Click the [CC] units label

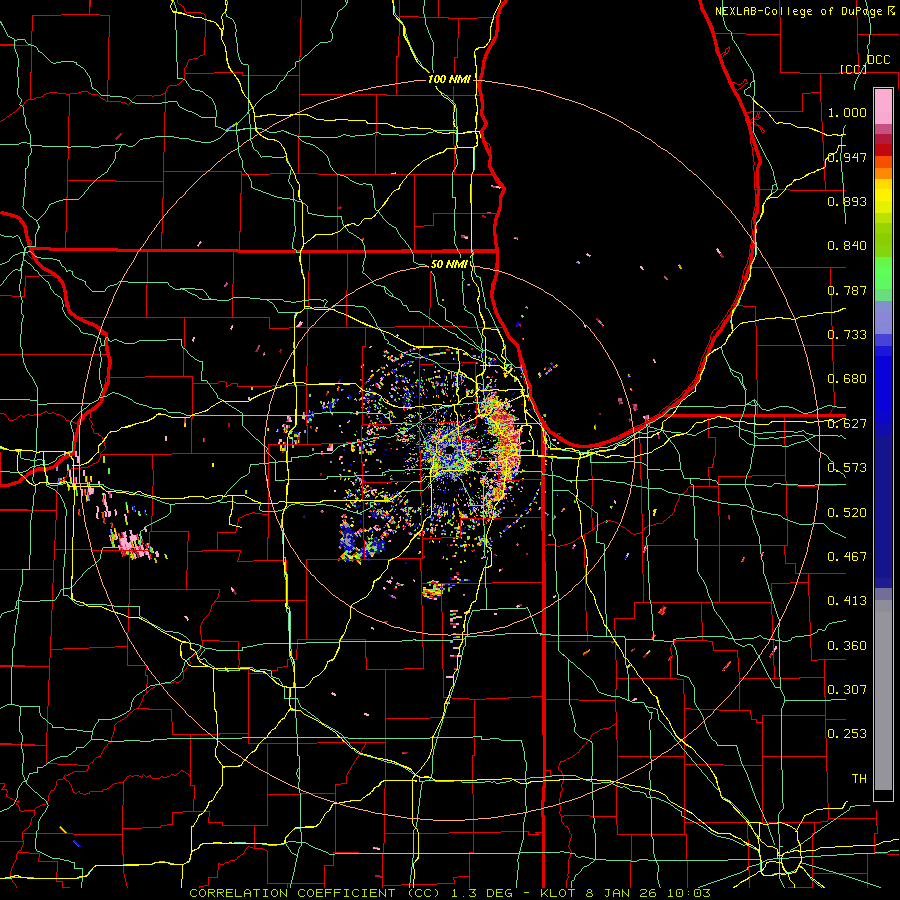[853, 69]
